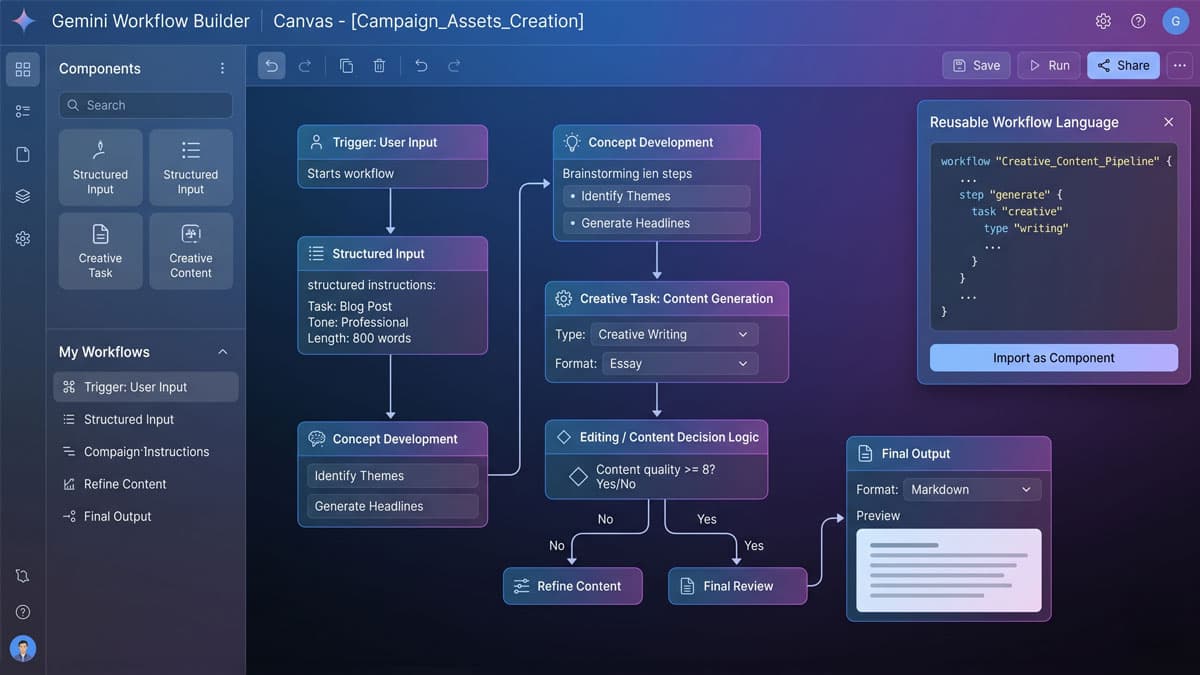Select Final Output in My Workflows
The width and height of the screenshot is (1200, 675).
[x=146, y=516]
